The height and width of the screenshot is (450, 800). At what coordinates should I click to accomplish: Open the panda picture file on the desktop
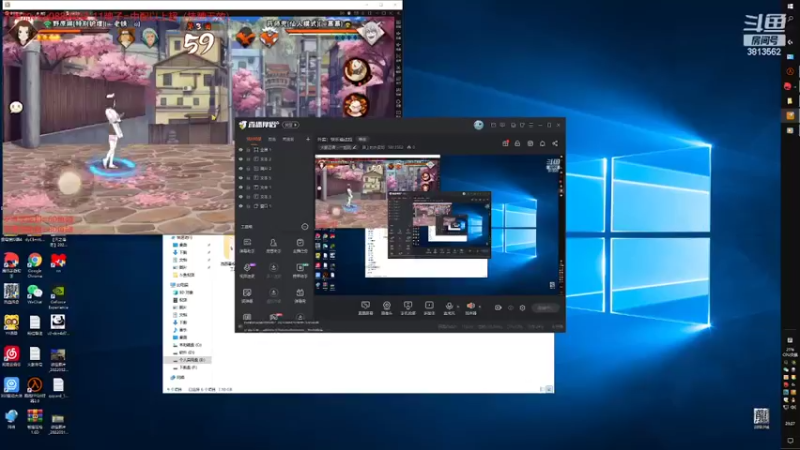pos(58,324)
